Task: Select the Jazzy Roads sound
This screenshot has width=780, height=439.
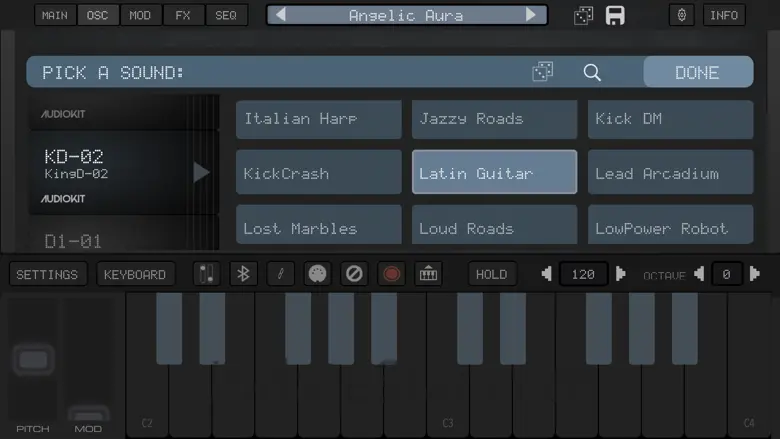Action: tap(494, 119)
